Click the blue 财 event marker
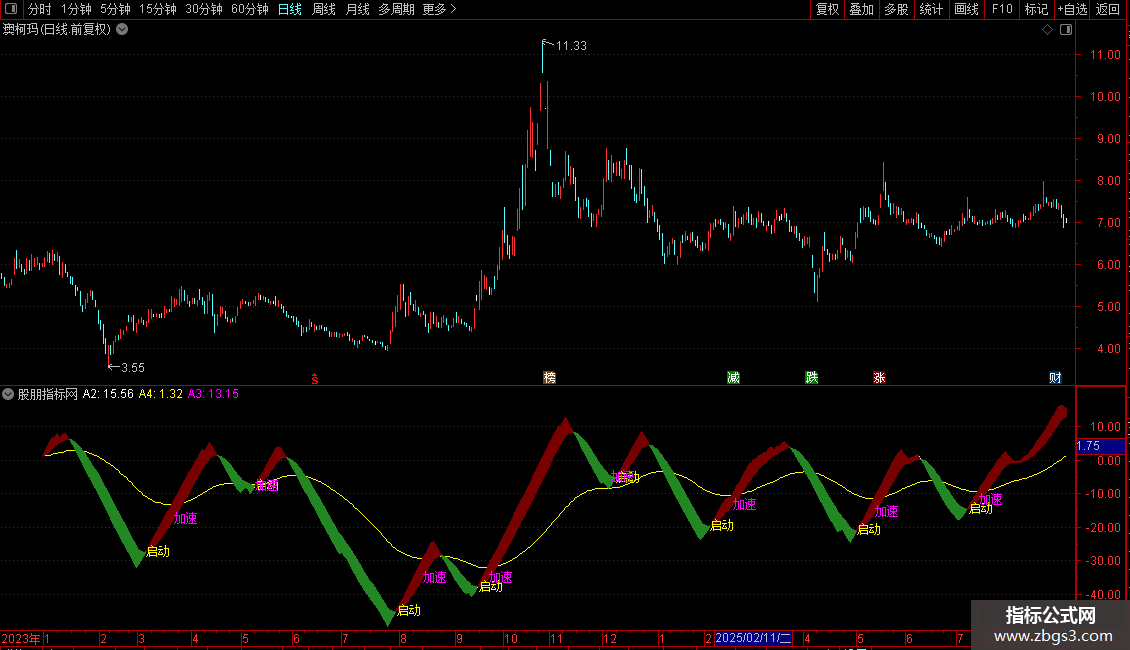This screenshot has height=650, width=1130. tap(1055, 378)
